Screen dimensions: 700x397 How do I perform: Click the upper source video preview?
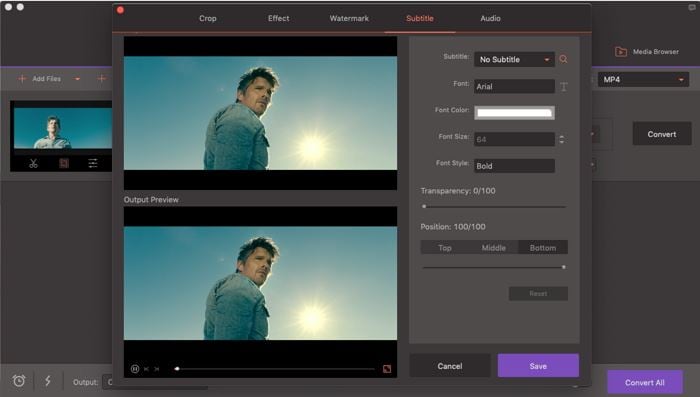(x=260, y=113)
